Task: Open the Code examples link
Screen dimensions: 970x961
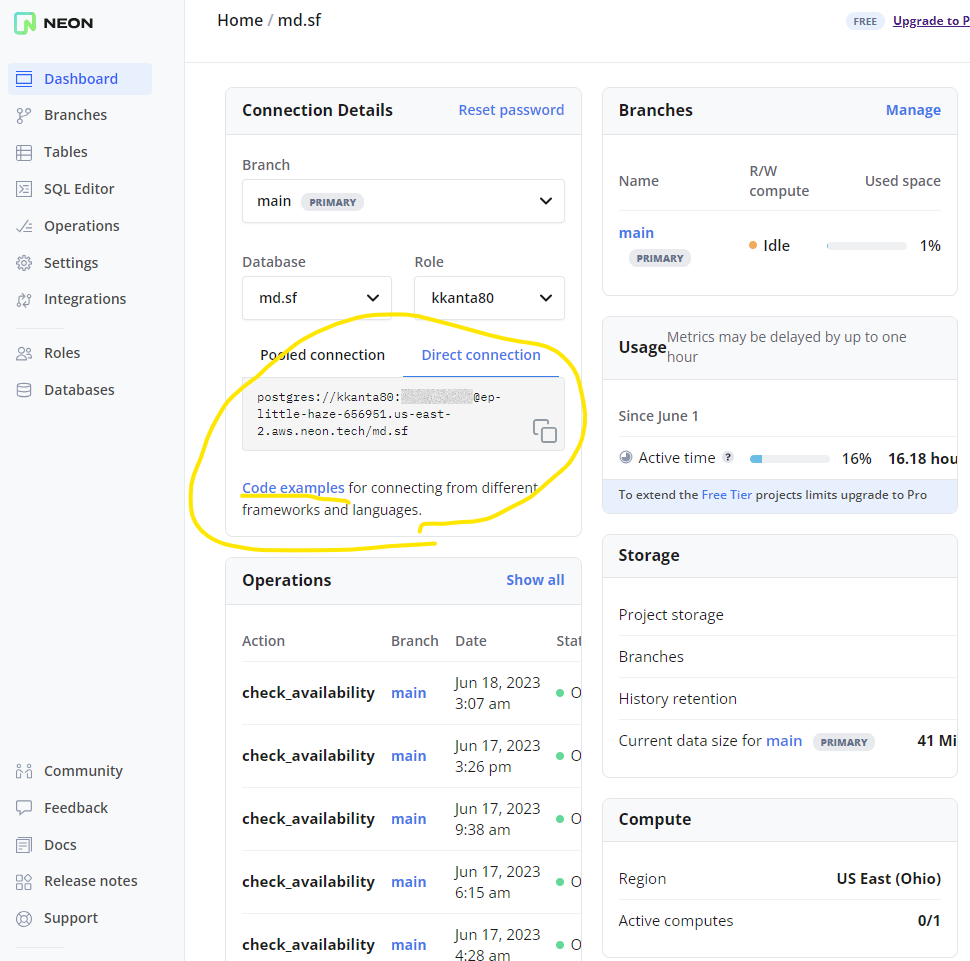Action: 293,488
